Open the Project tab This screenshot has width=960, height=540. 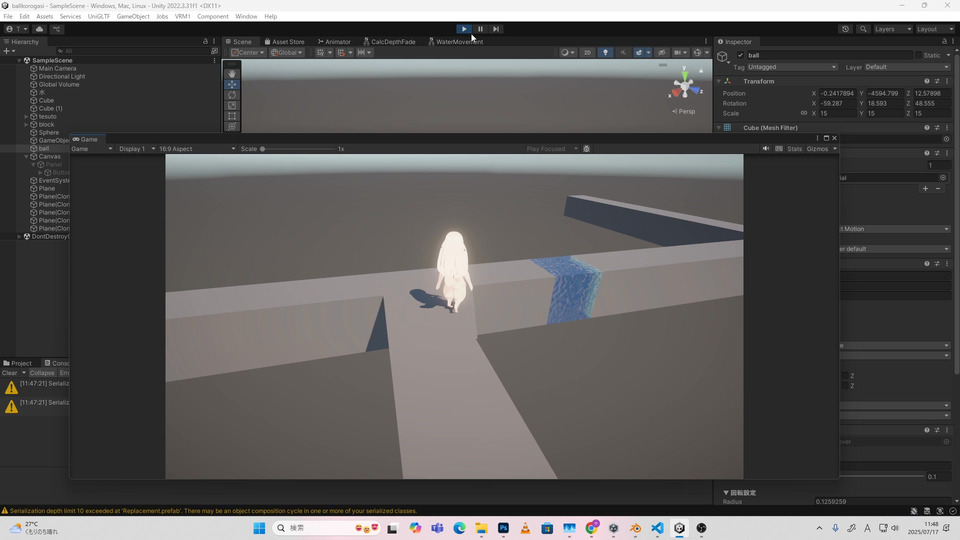click(x=18, y=363)
